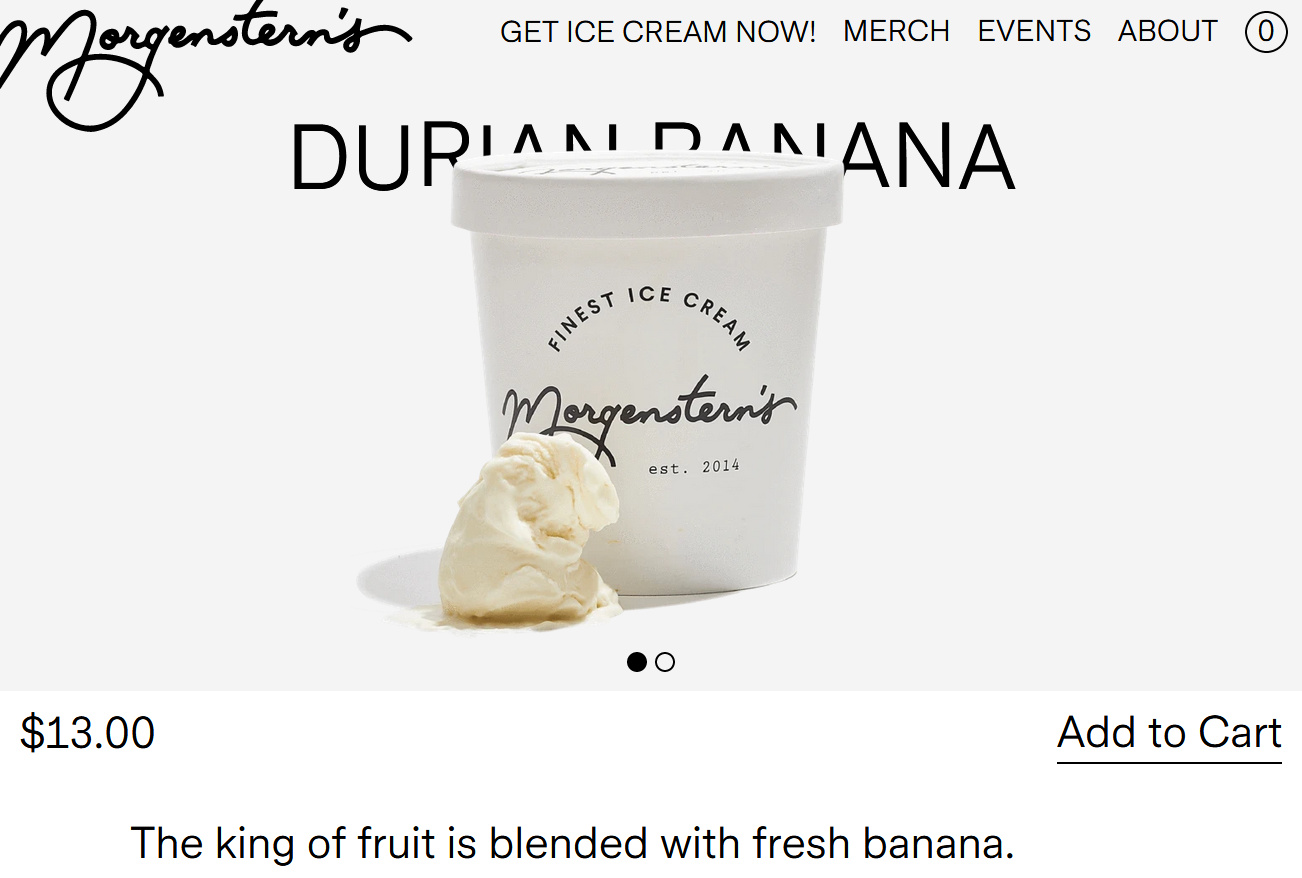This screenshot has height=878, width=1302.
Task: Select the first filled carousel dot
Action: click(x=637, y=662)
